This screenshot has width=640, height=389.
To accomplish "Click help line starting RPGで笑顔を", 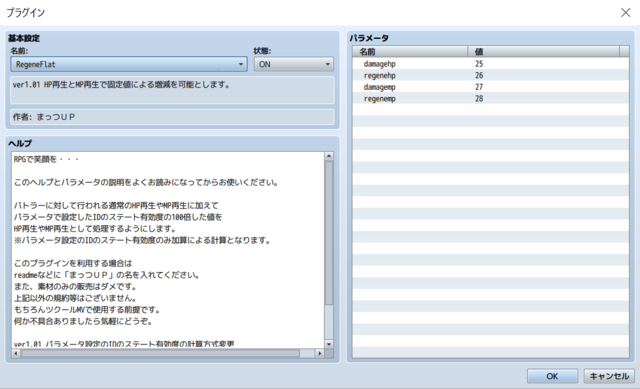I will coord(46,159).
